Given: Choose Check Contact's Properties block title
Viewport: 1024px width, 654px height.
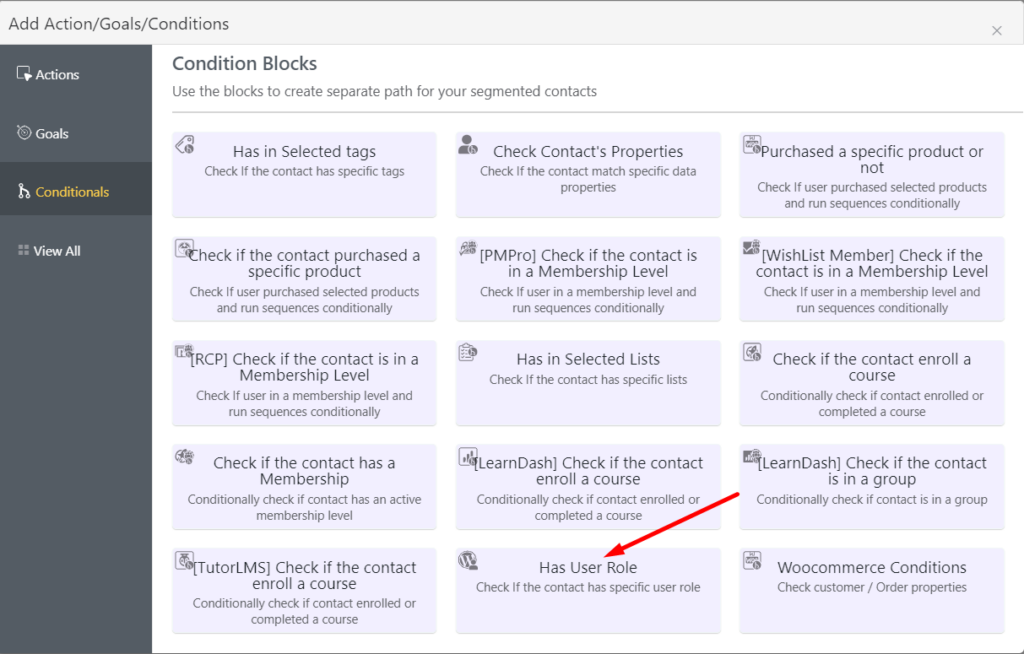Looking at the screenshot, I should [588, 152].
